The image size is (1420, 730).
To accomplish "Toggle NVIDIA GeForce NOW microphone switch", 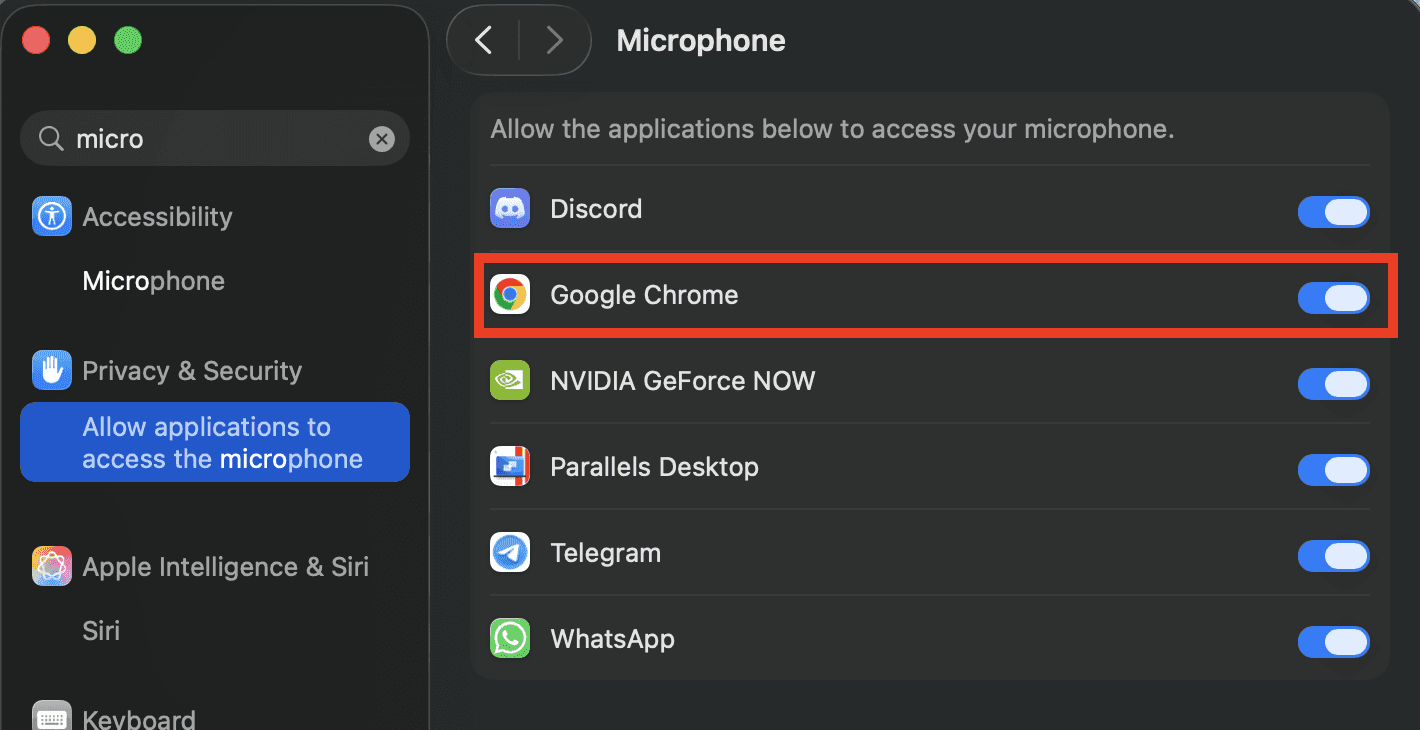I will pyautogui.click(x=1334, y=384).
